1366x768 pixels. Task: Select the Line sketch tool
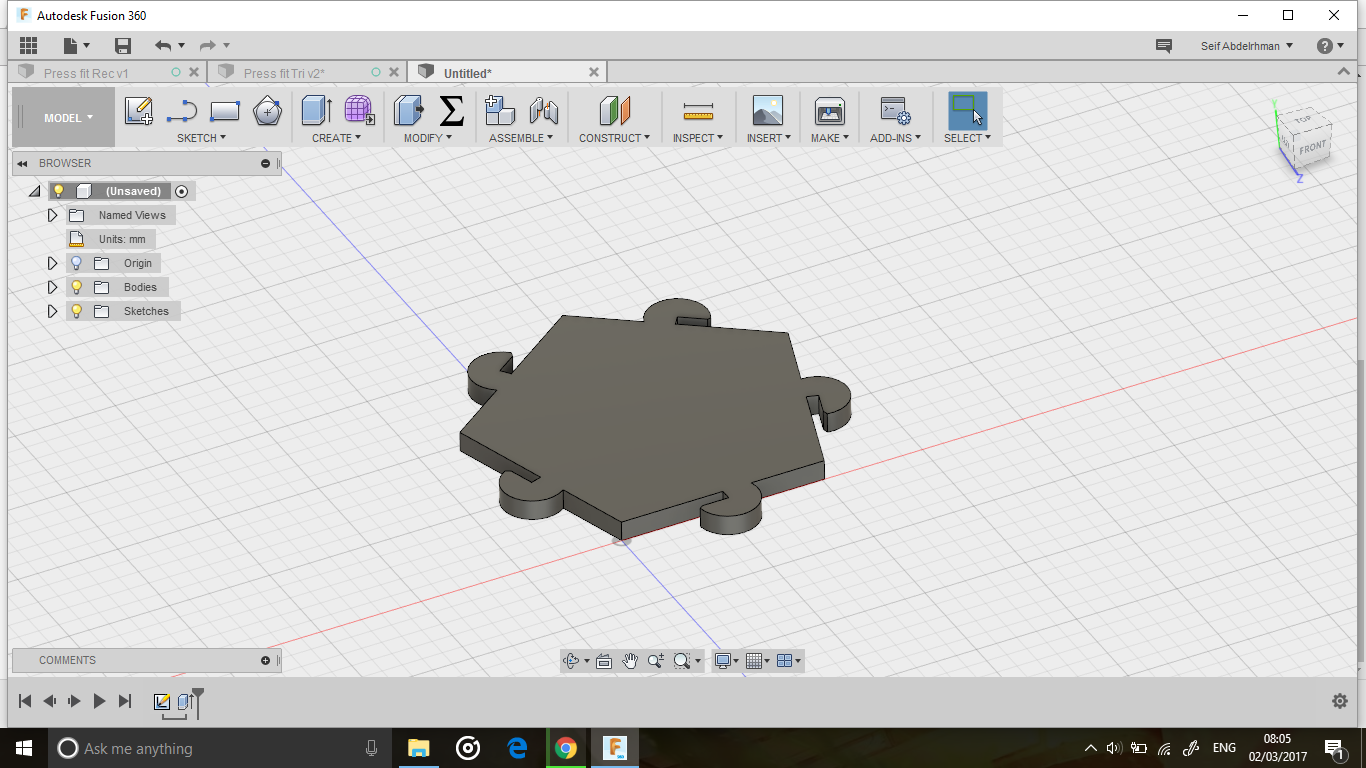182,111
